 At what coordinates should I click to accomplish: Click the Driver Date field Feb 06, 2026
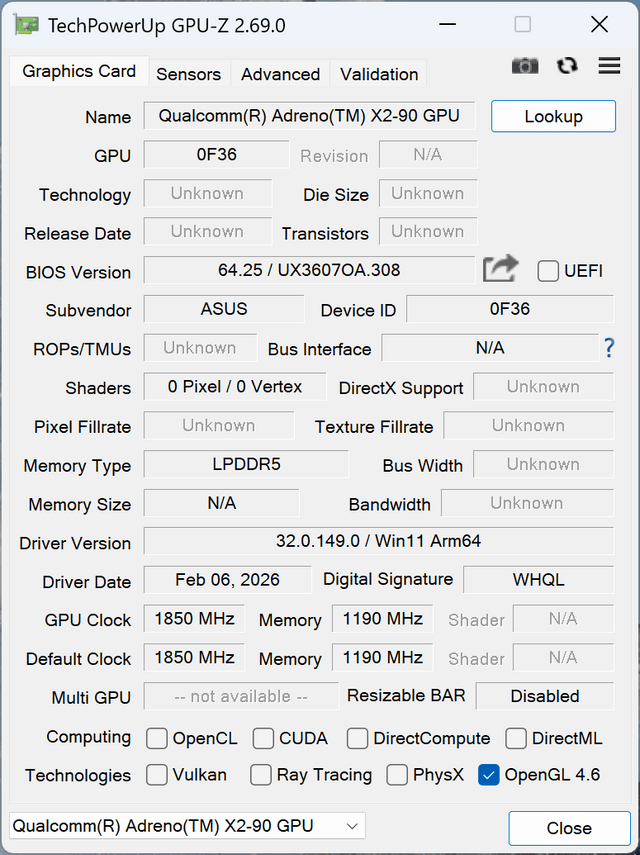[x=227, y=580]
